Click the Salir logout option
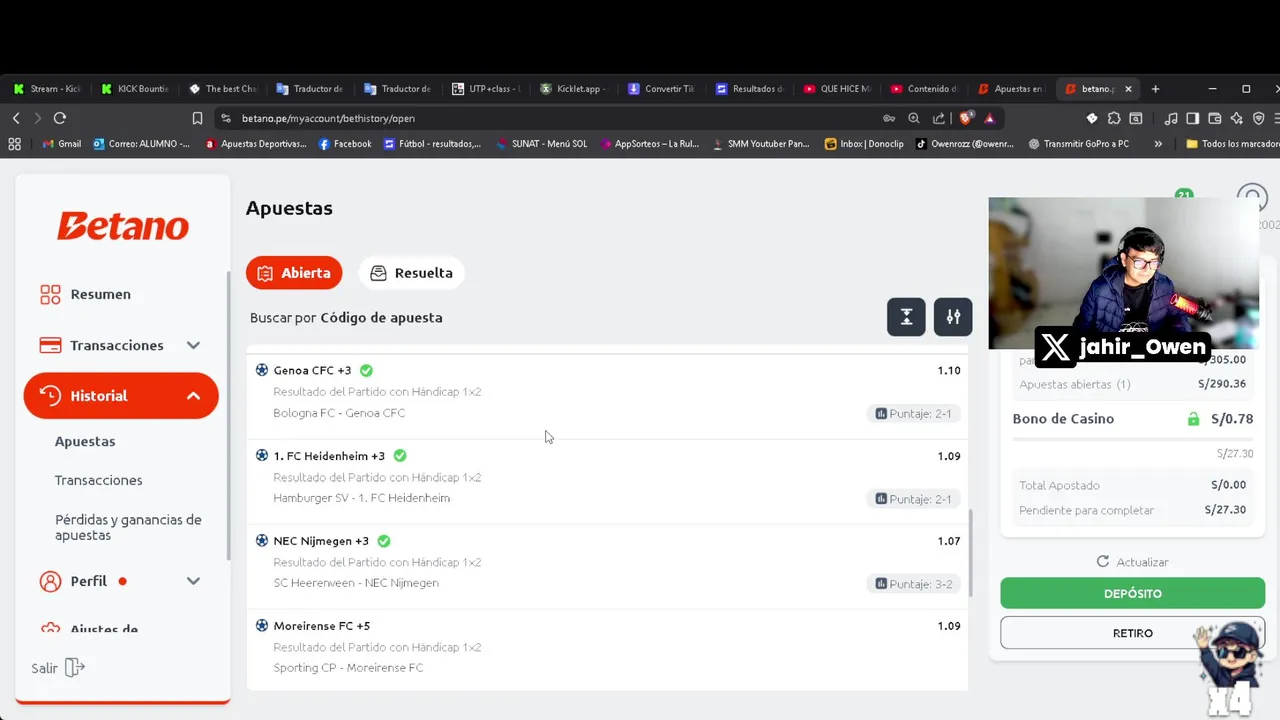Screen dimensions: 1280x720 (x=58, y=668)
